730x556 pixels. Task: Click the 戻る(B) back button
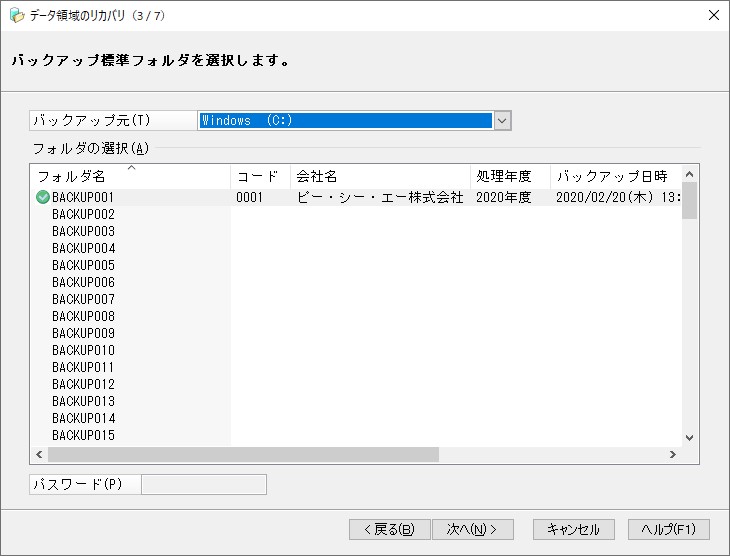coord(390,529)
